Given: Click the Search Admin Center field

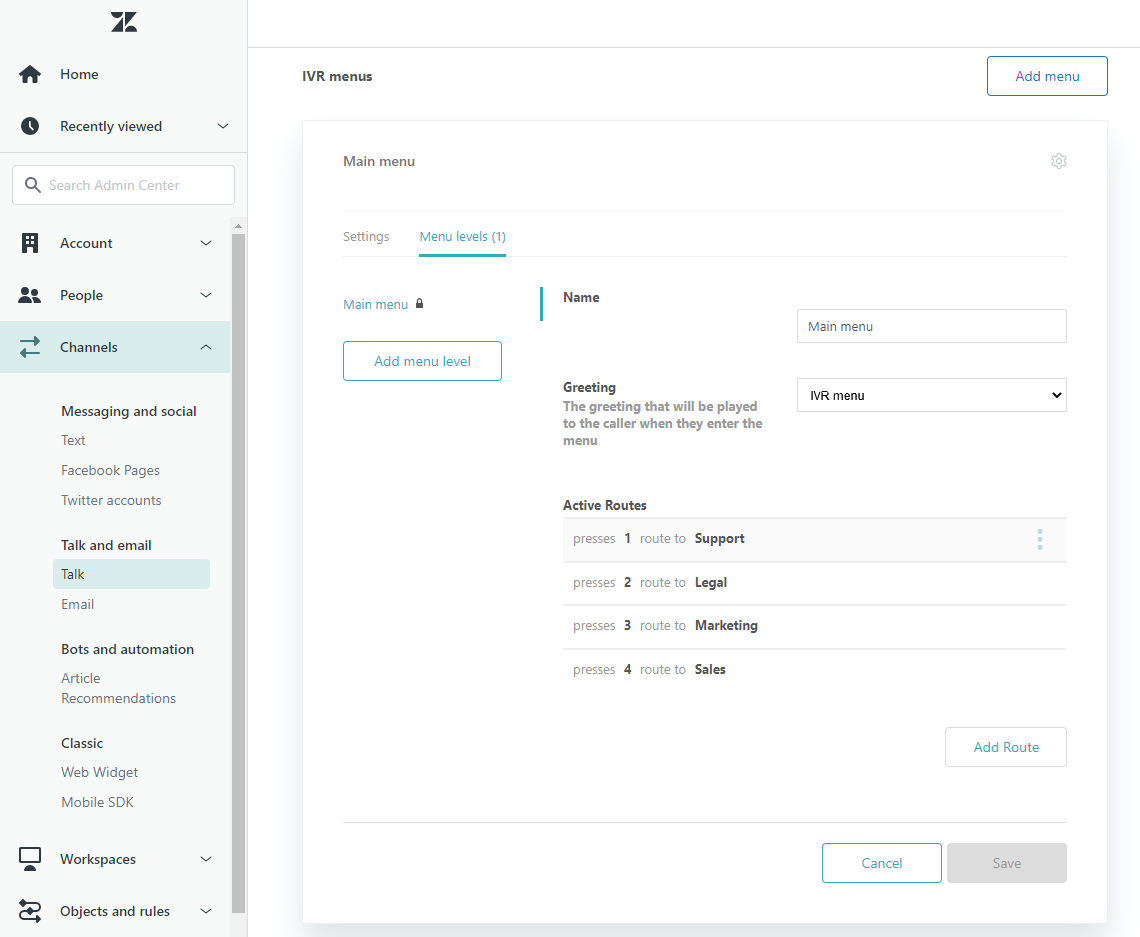Looking at the screenshot, I should (x=124, y=185).
